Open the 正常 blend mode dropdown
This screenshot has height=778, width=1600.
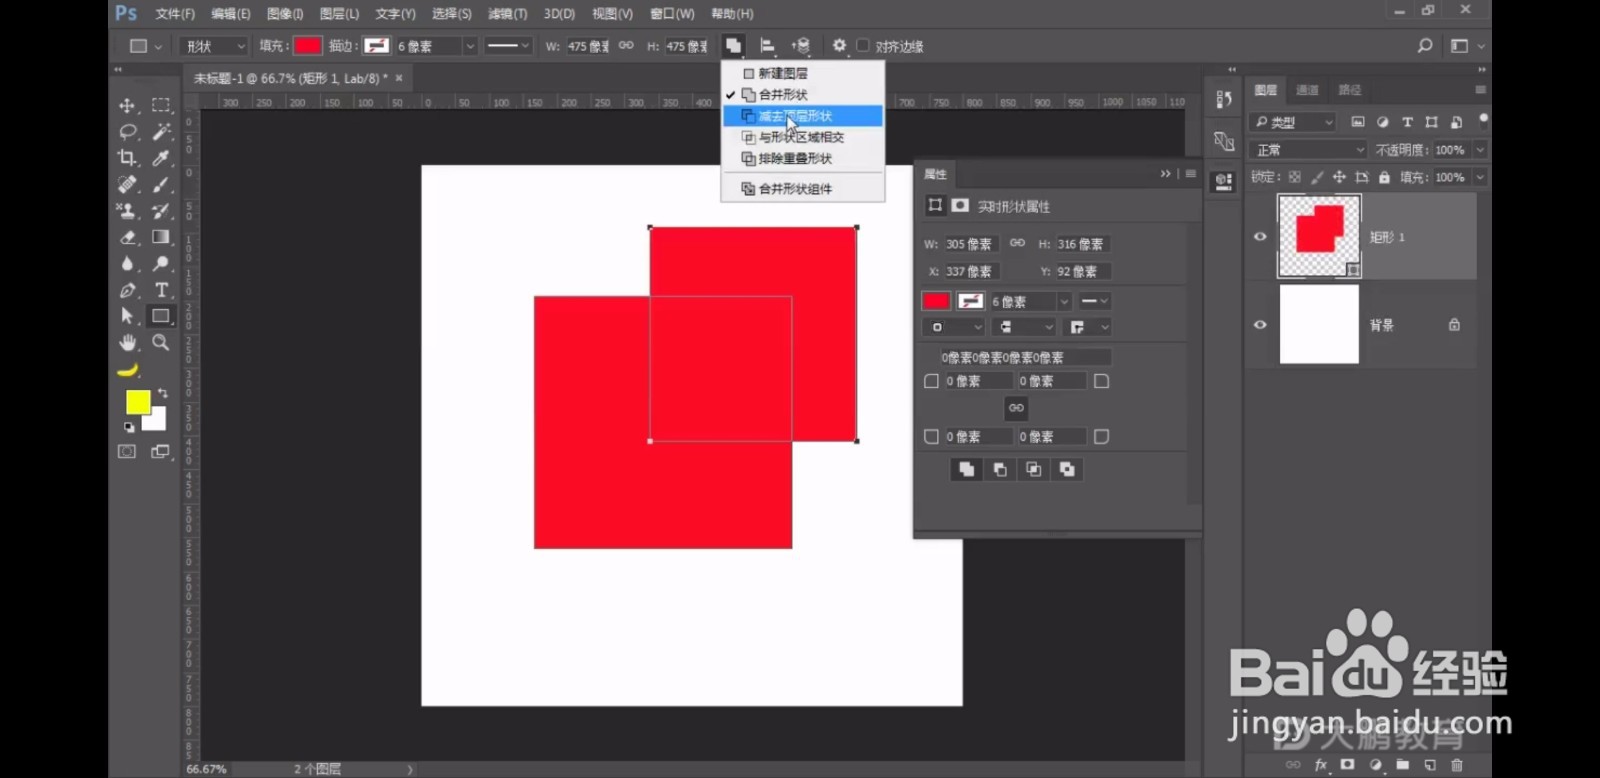[1308, 150]
